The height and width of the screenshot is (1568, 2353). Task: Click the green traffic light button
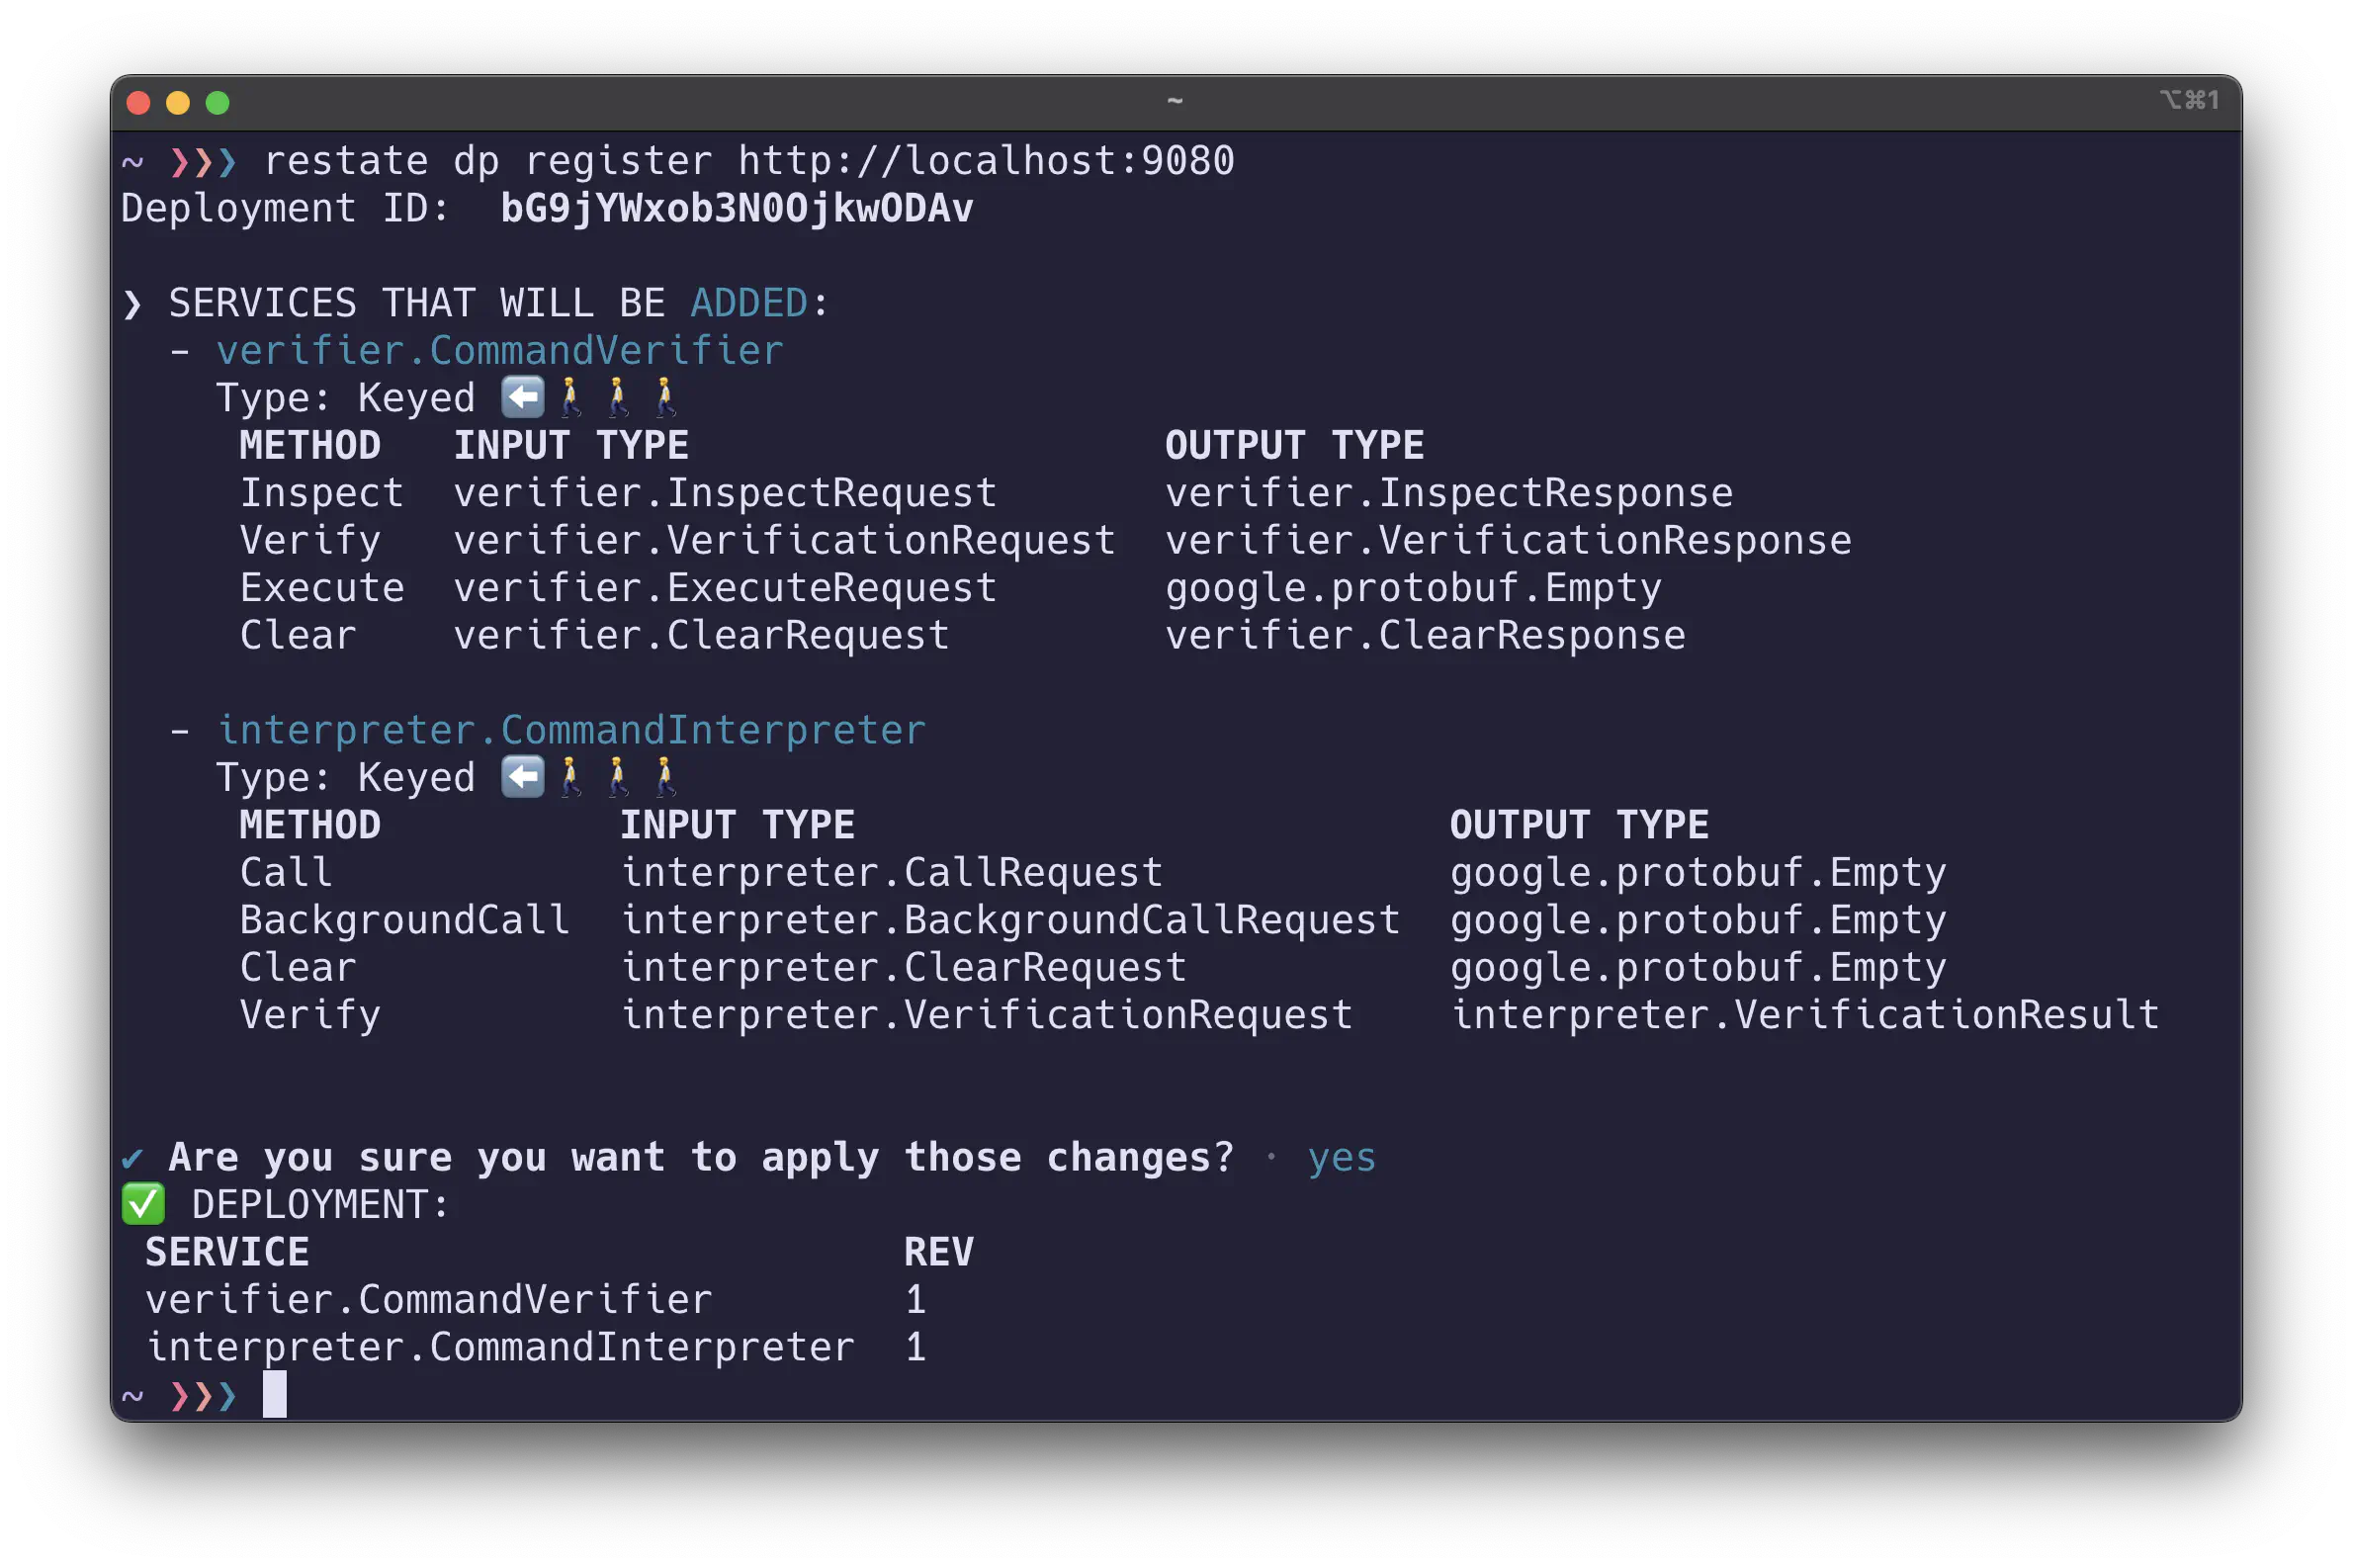(219, 102)
